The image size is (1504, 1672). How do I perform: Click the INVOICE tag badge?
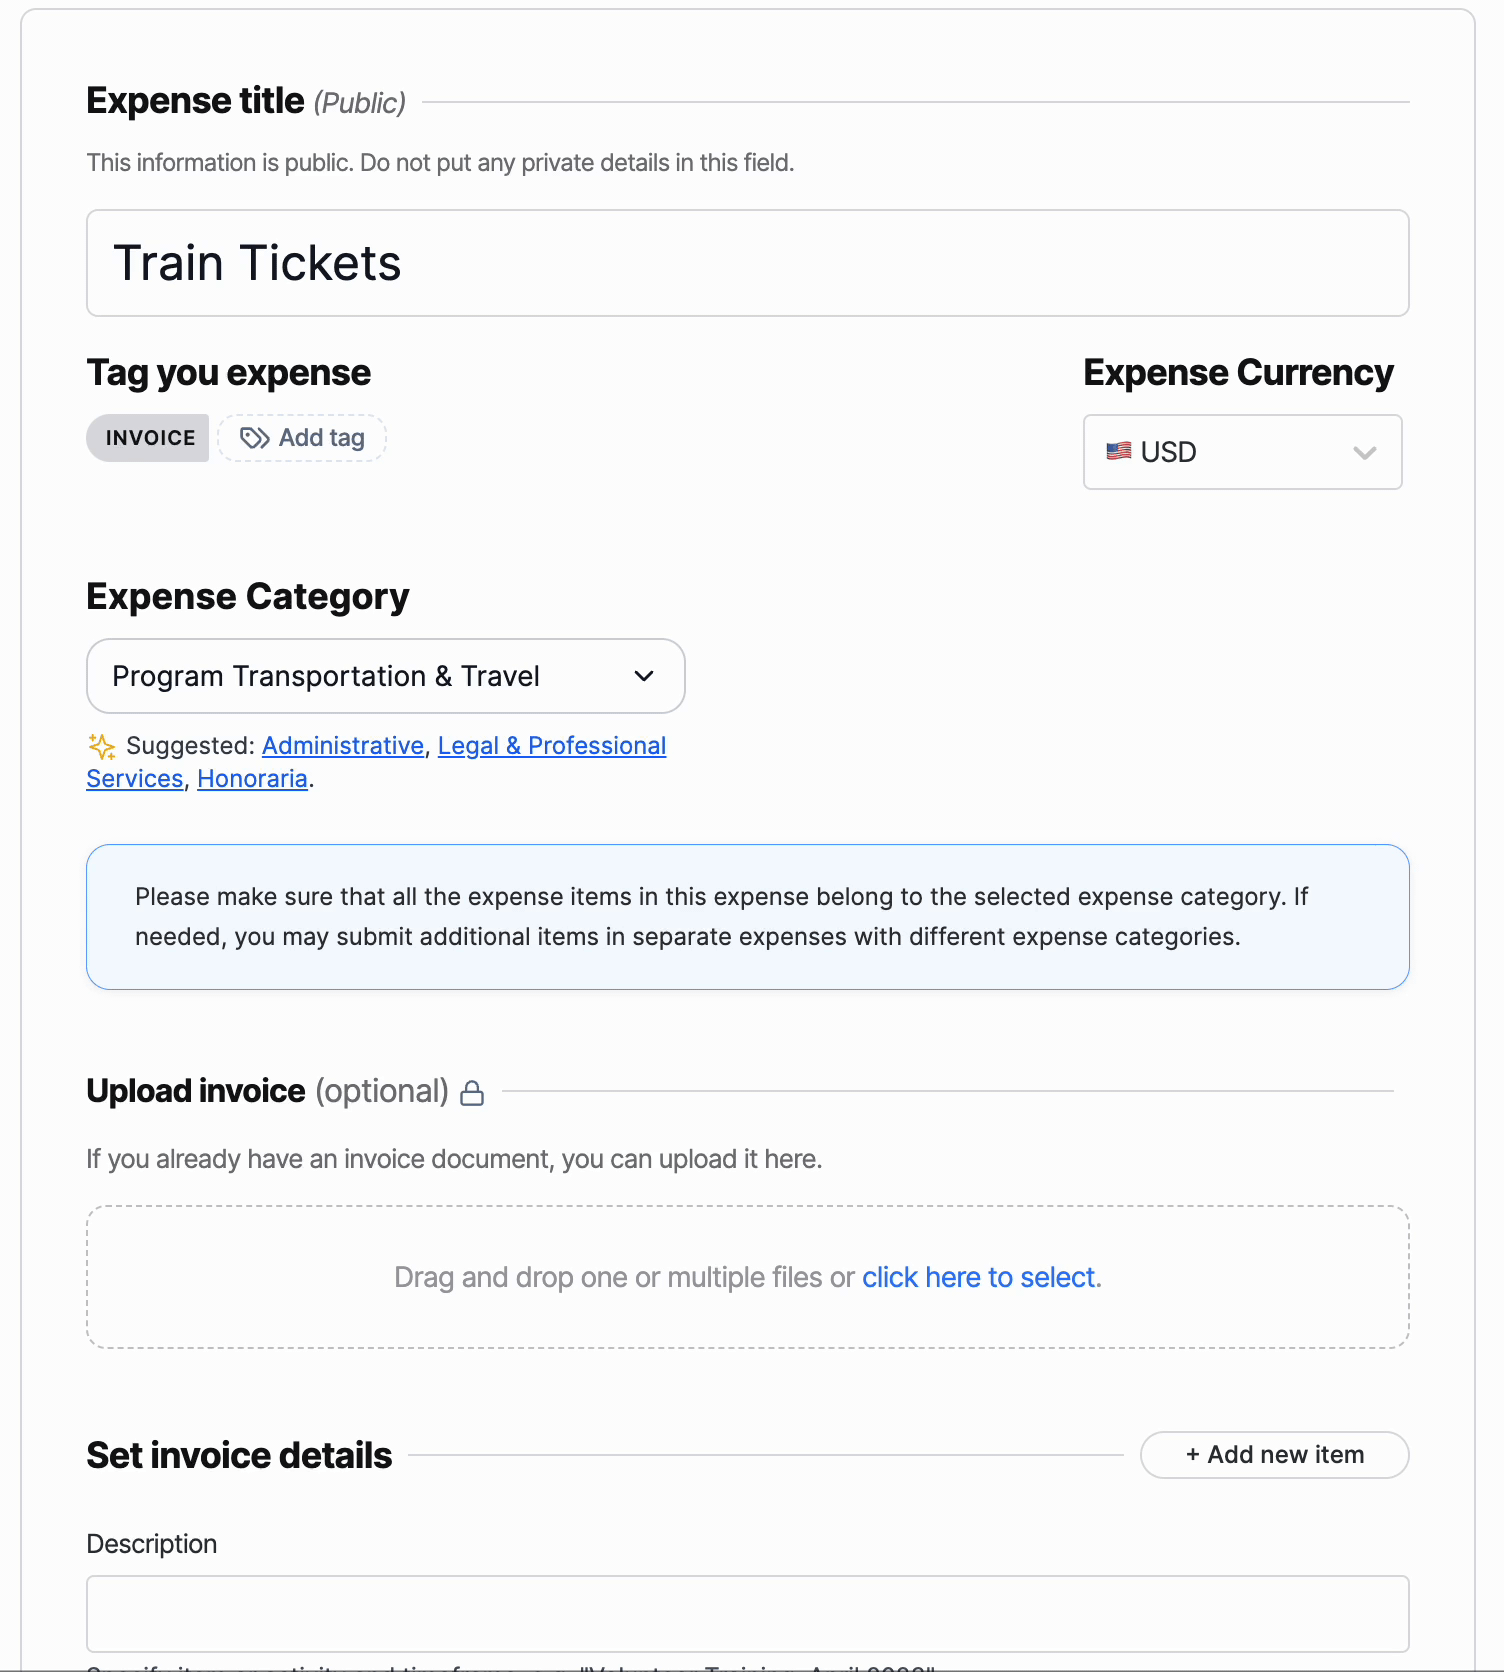pos(148,438)
